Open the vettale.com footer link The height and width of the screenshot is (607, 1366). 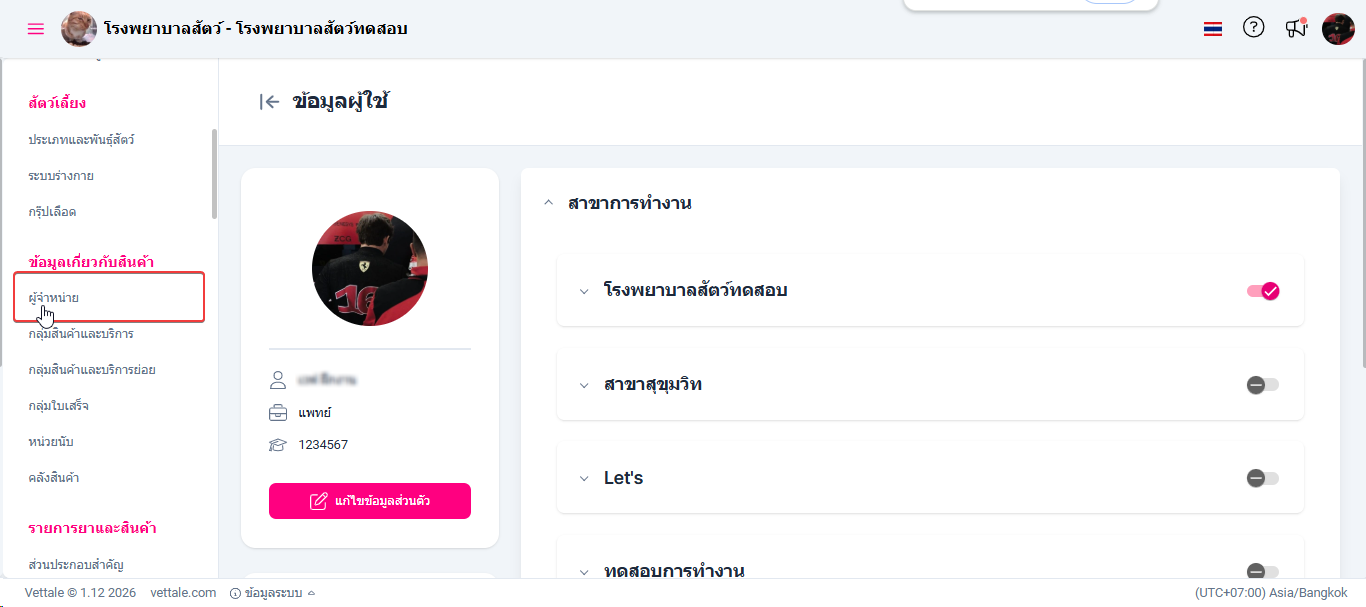pos(183,593)
